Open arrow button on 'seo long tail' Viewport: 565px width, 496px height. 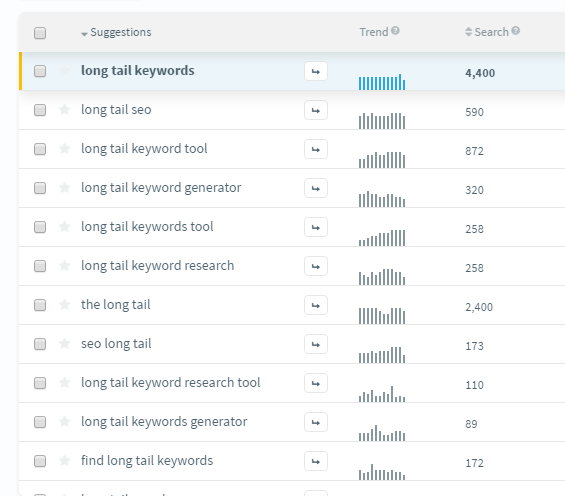point(316,344)
